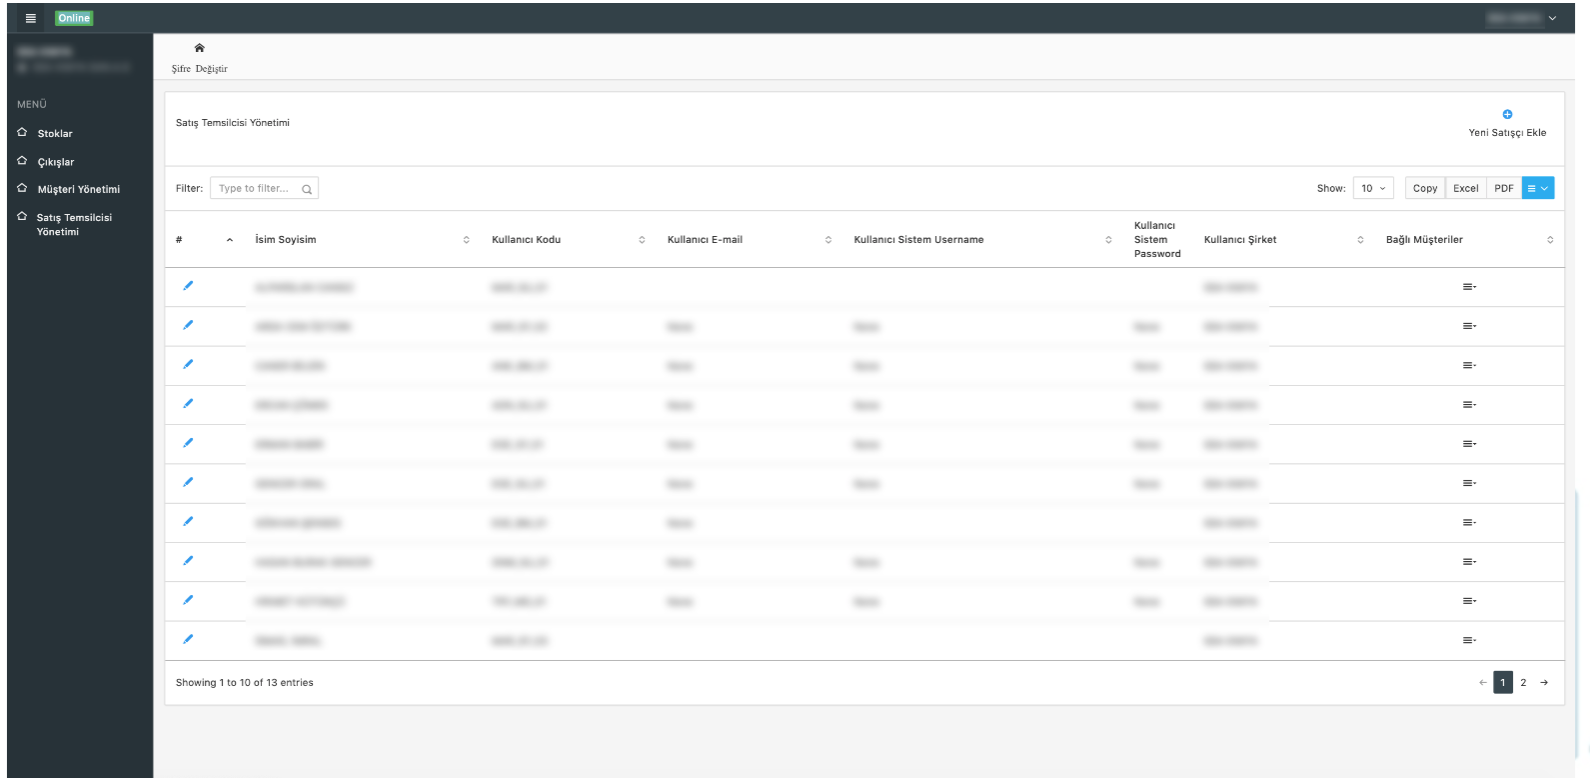
Task: Open Bağlı Müşteriler list icon in fifth row
Action: 1469,444
